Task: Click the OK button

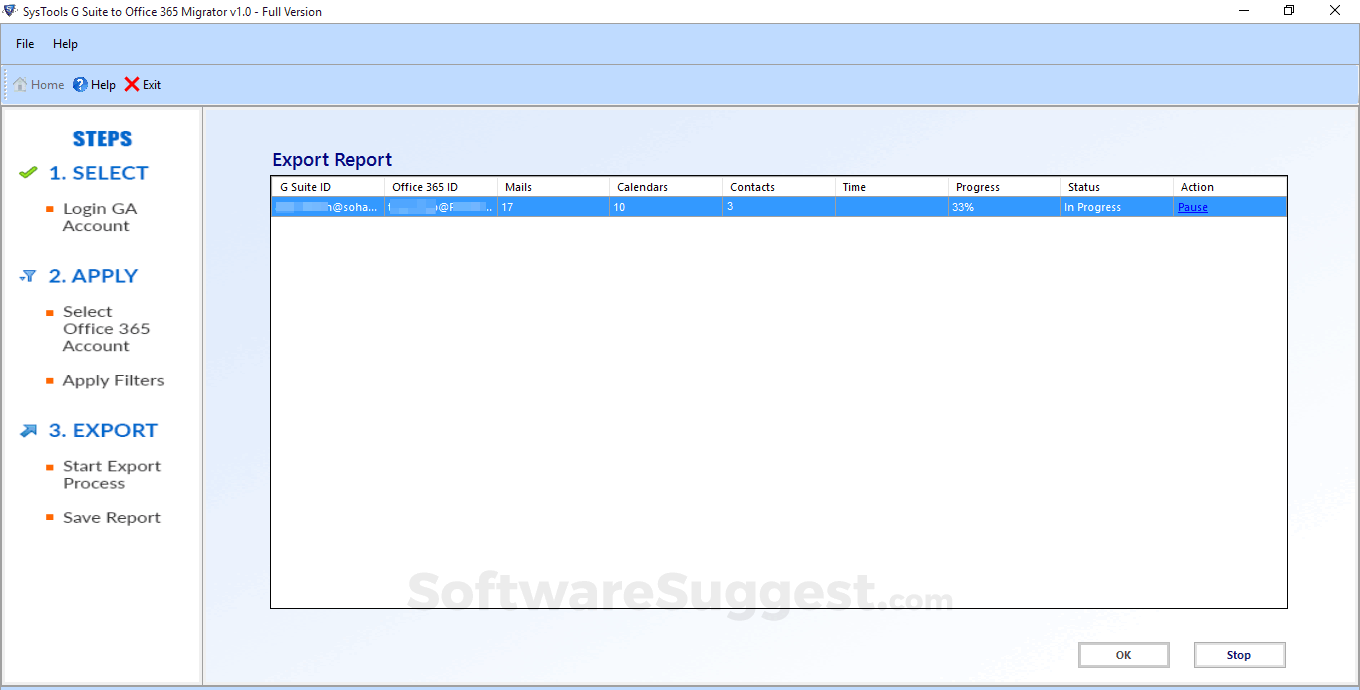Action: (1124, 655)
